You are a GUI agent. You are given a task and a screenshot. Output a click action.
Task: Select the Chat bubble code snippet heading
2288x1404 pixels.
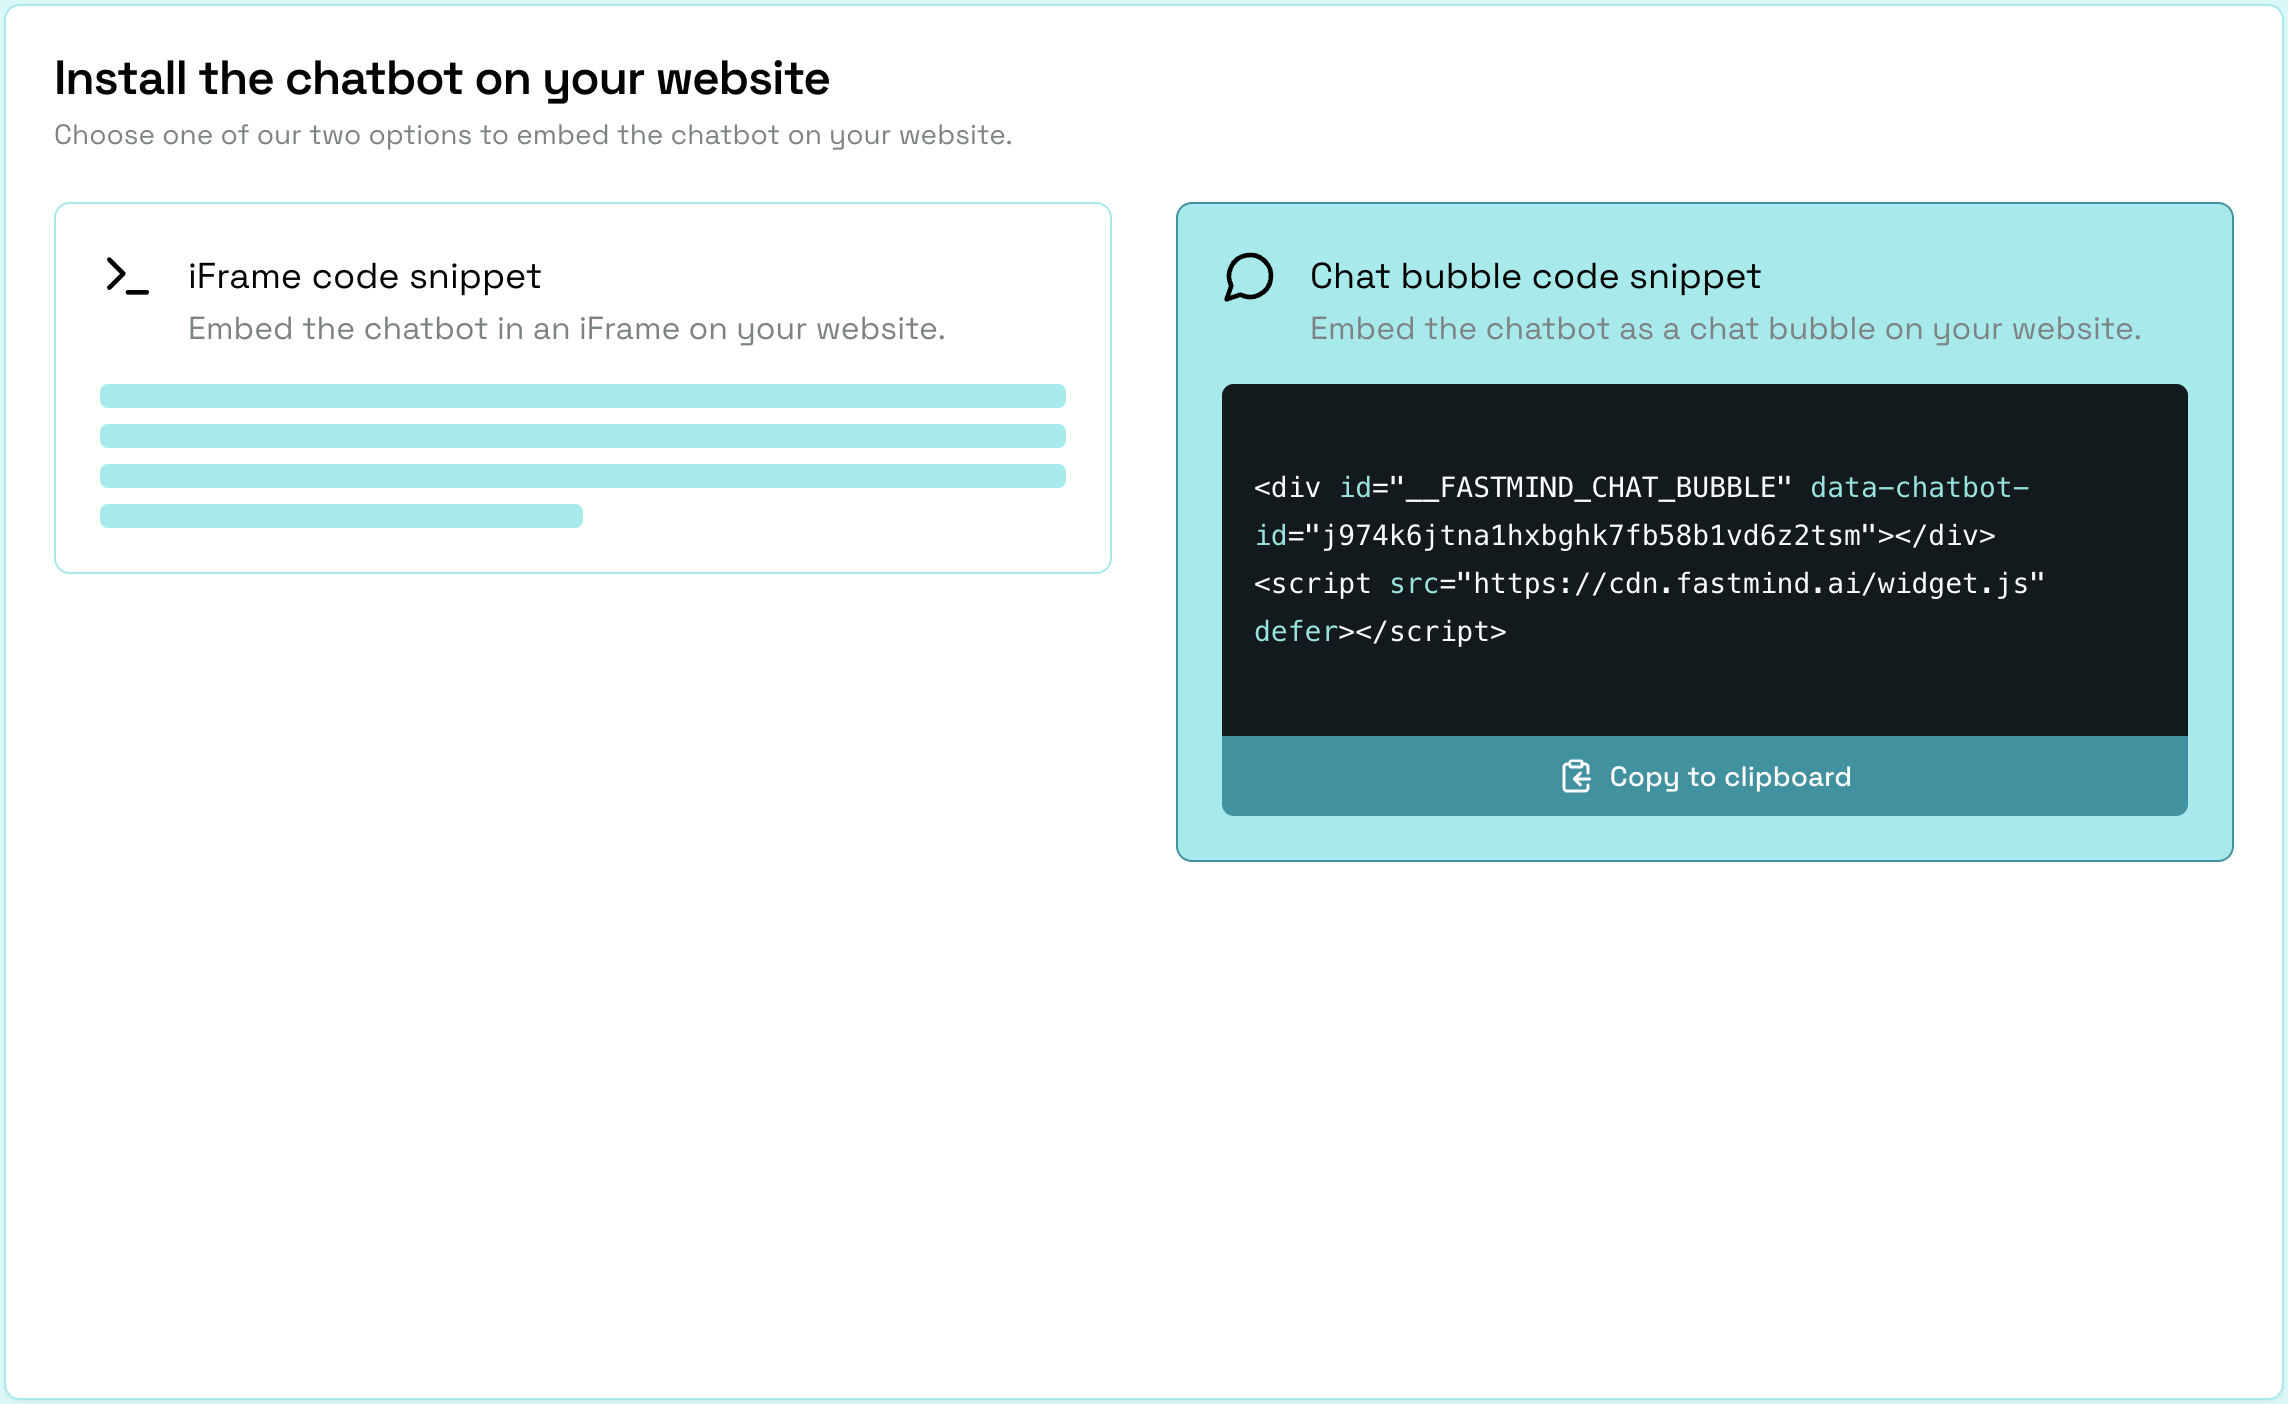pyautogui.click(x=1535, y=276)
